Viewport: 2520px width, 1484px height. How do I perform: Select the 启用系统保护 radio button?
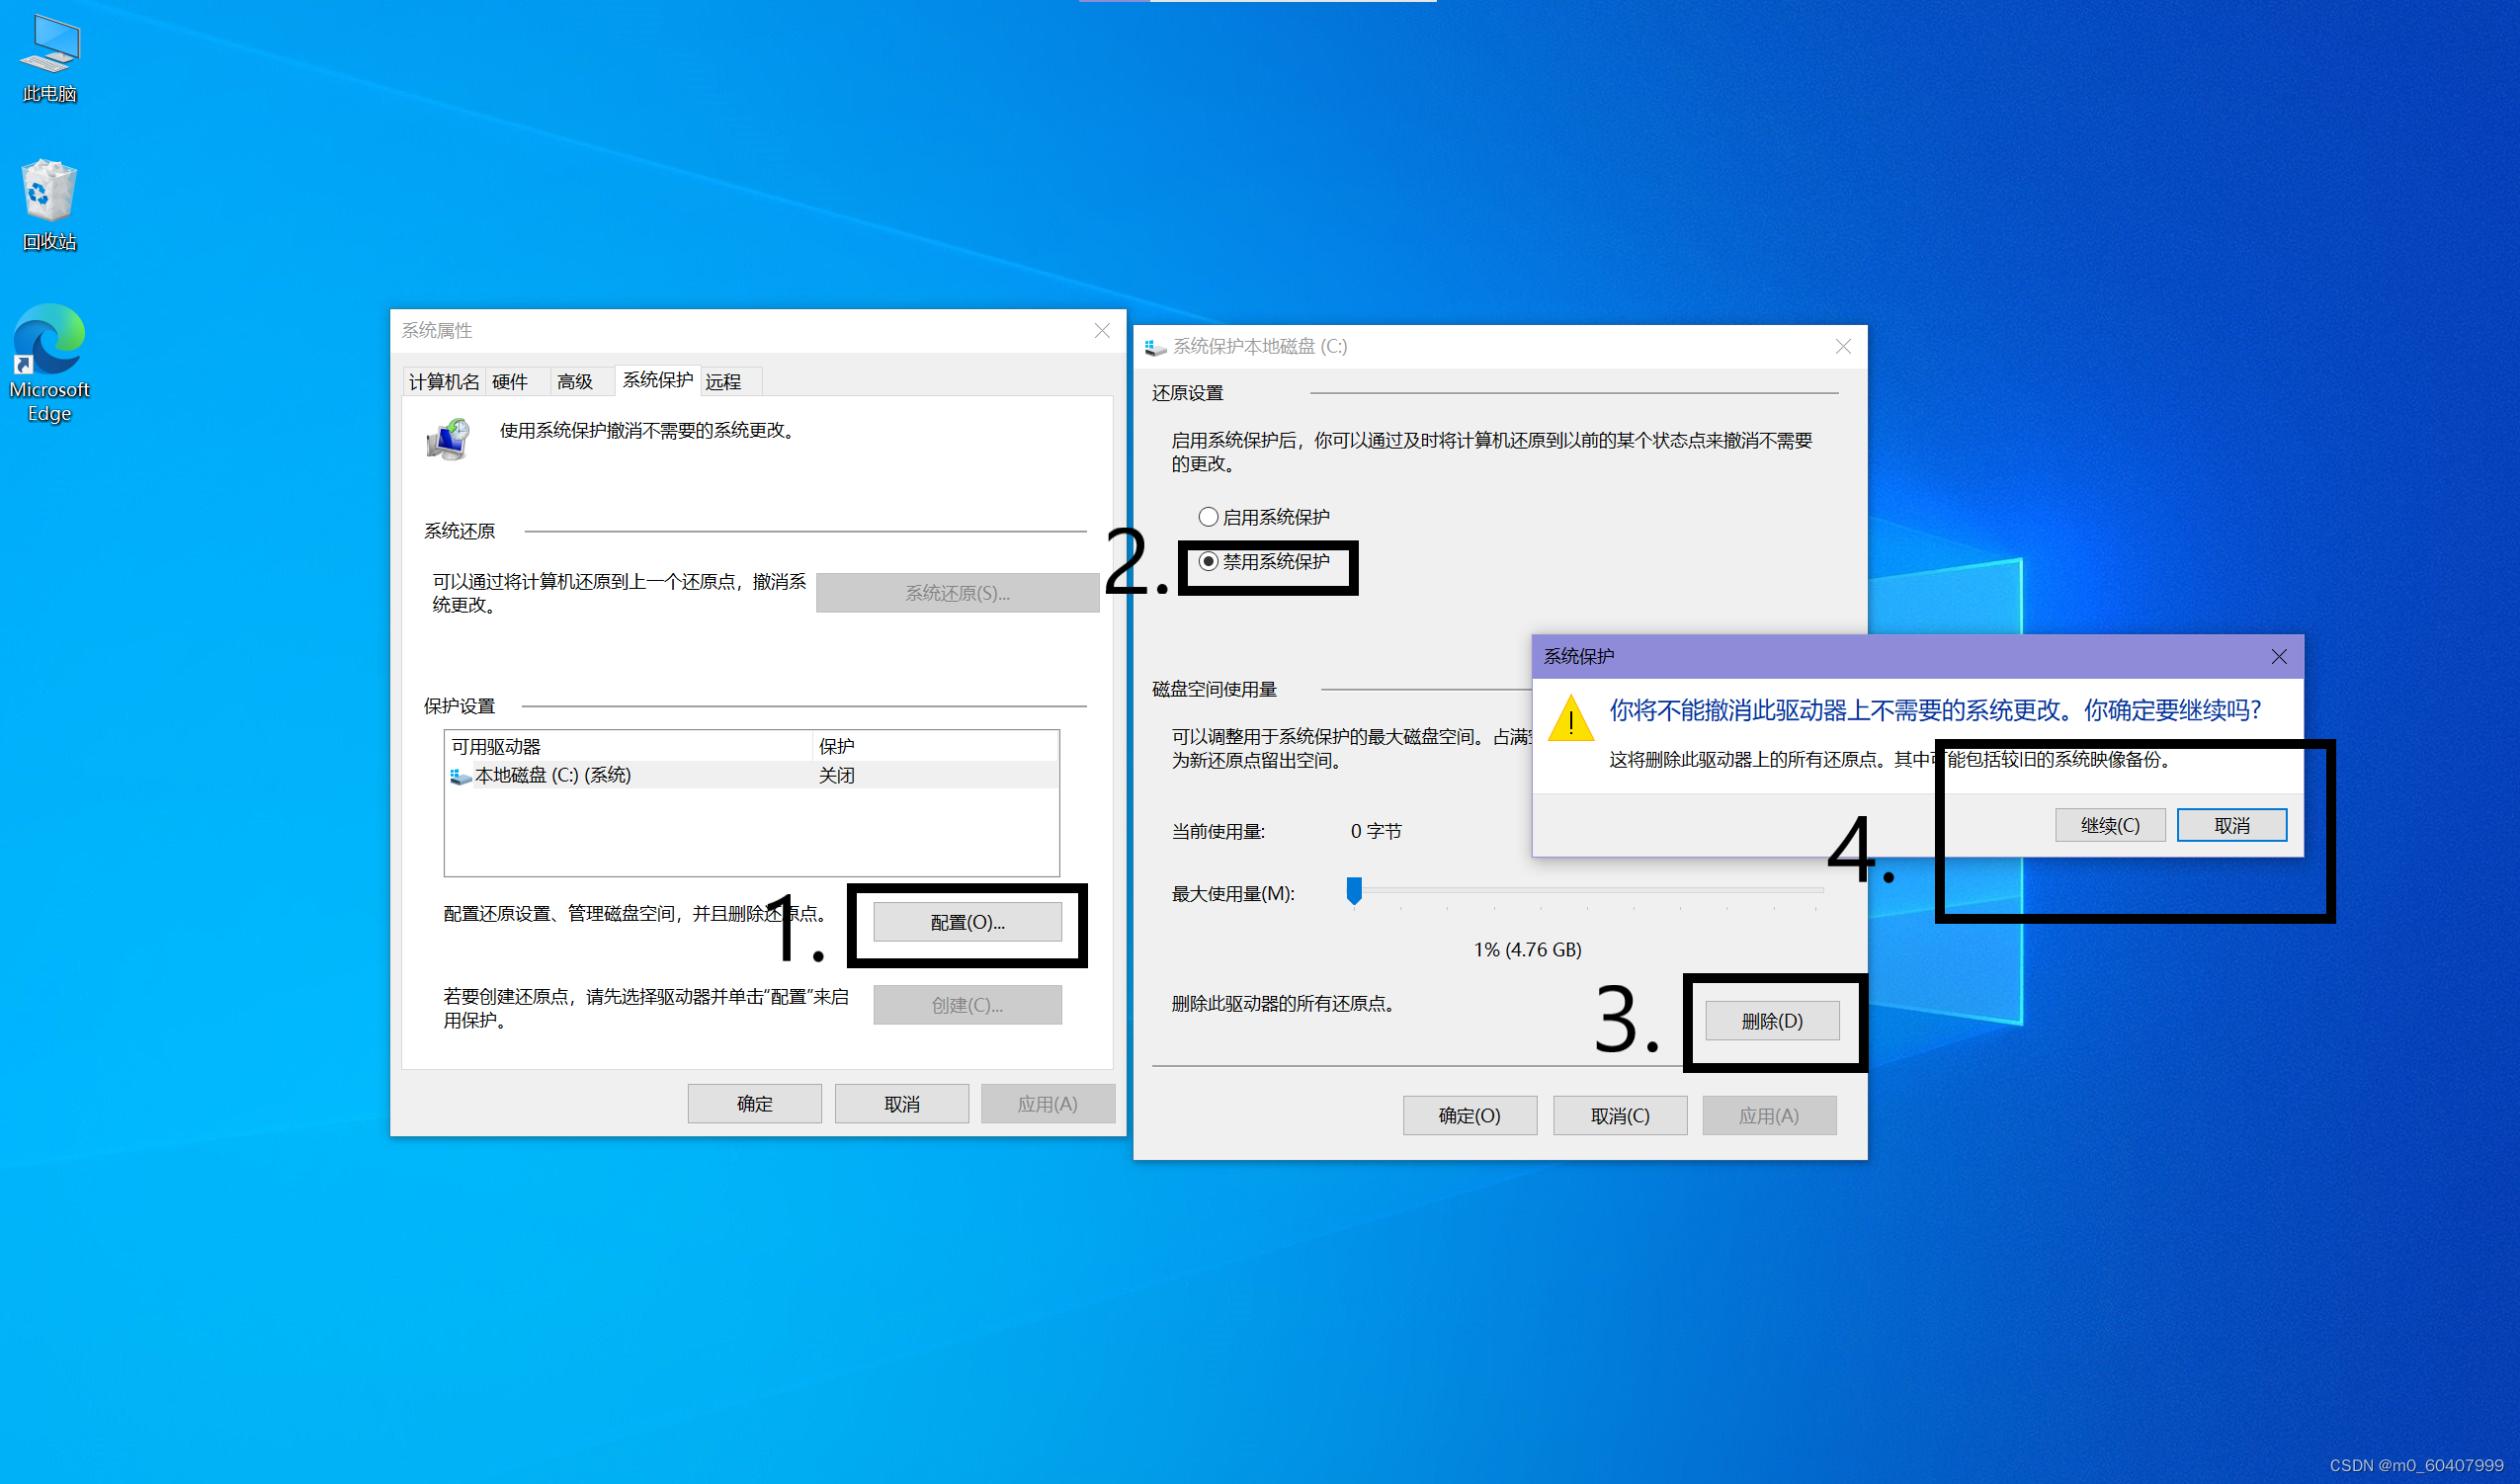point(1208,517)
